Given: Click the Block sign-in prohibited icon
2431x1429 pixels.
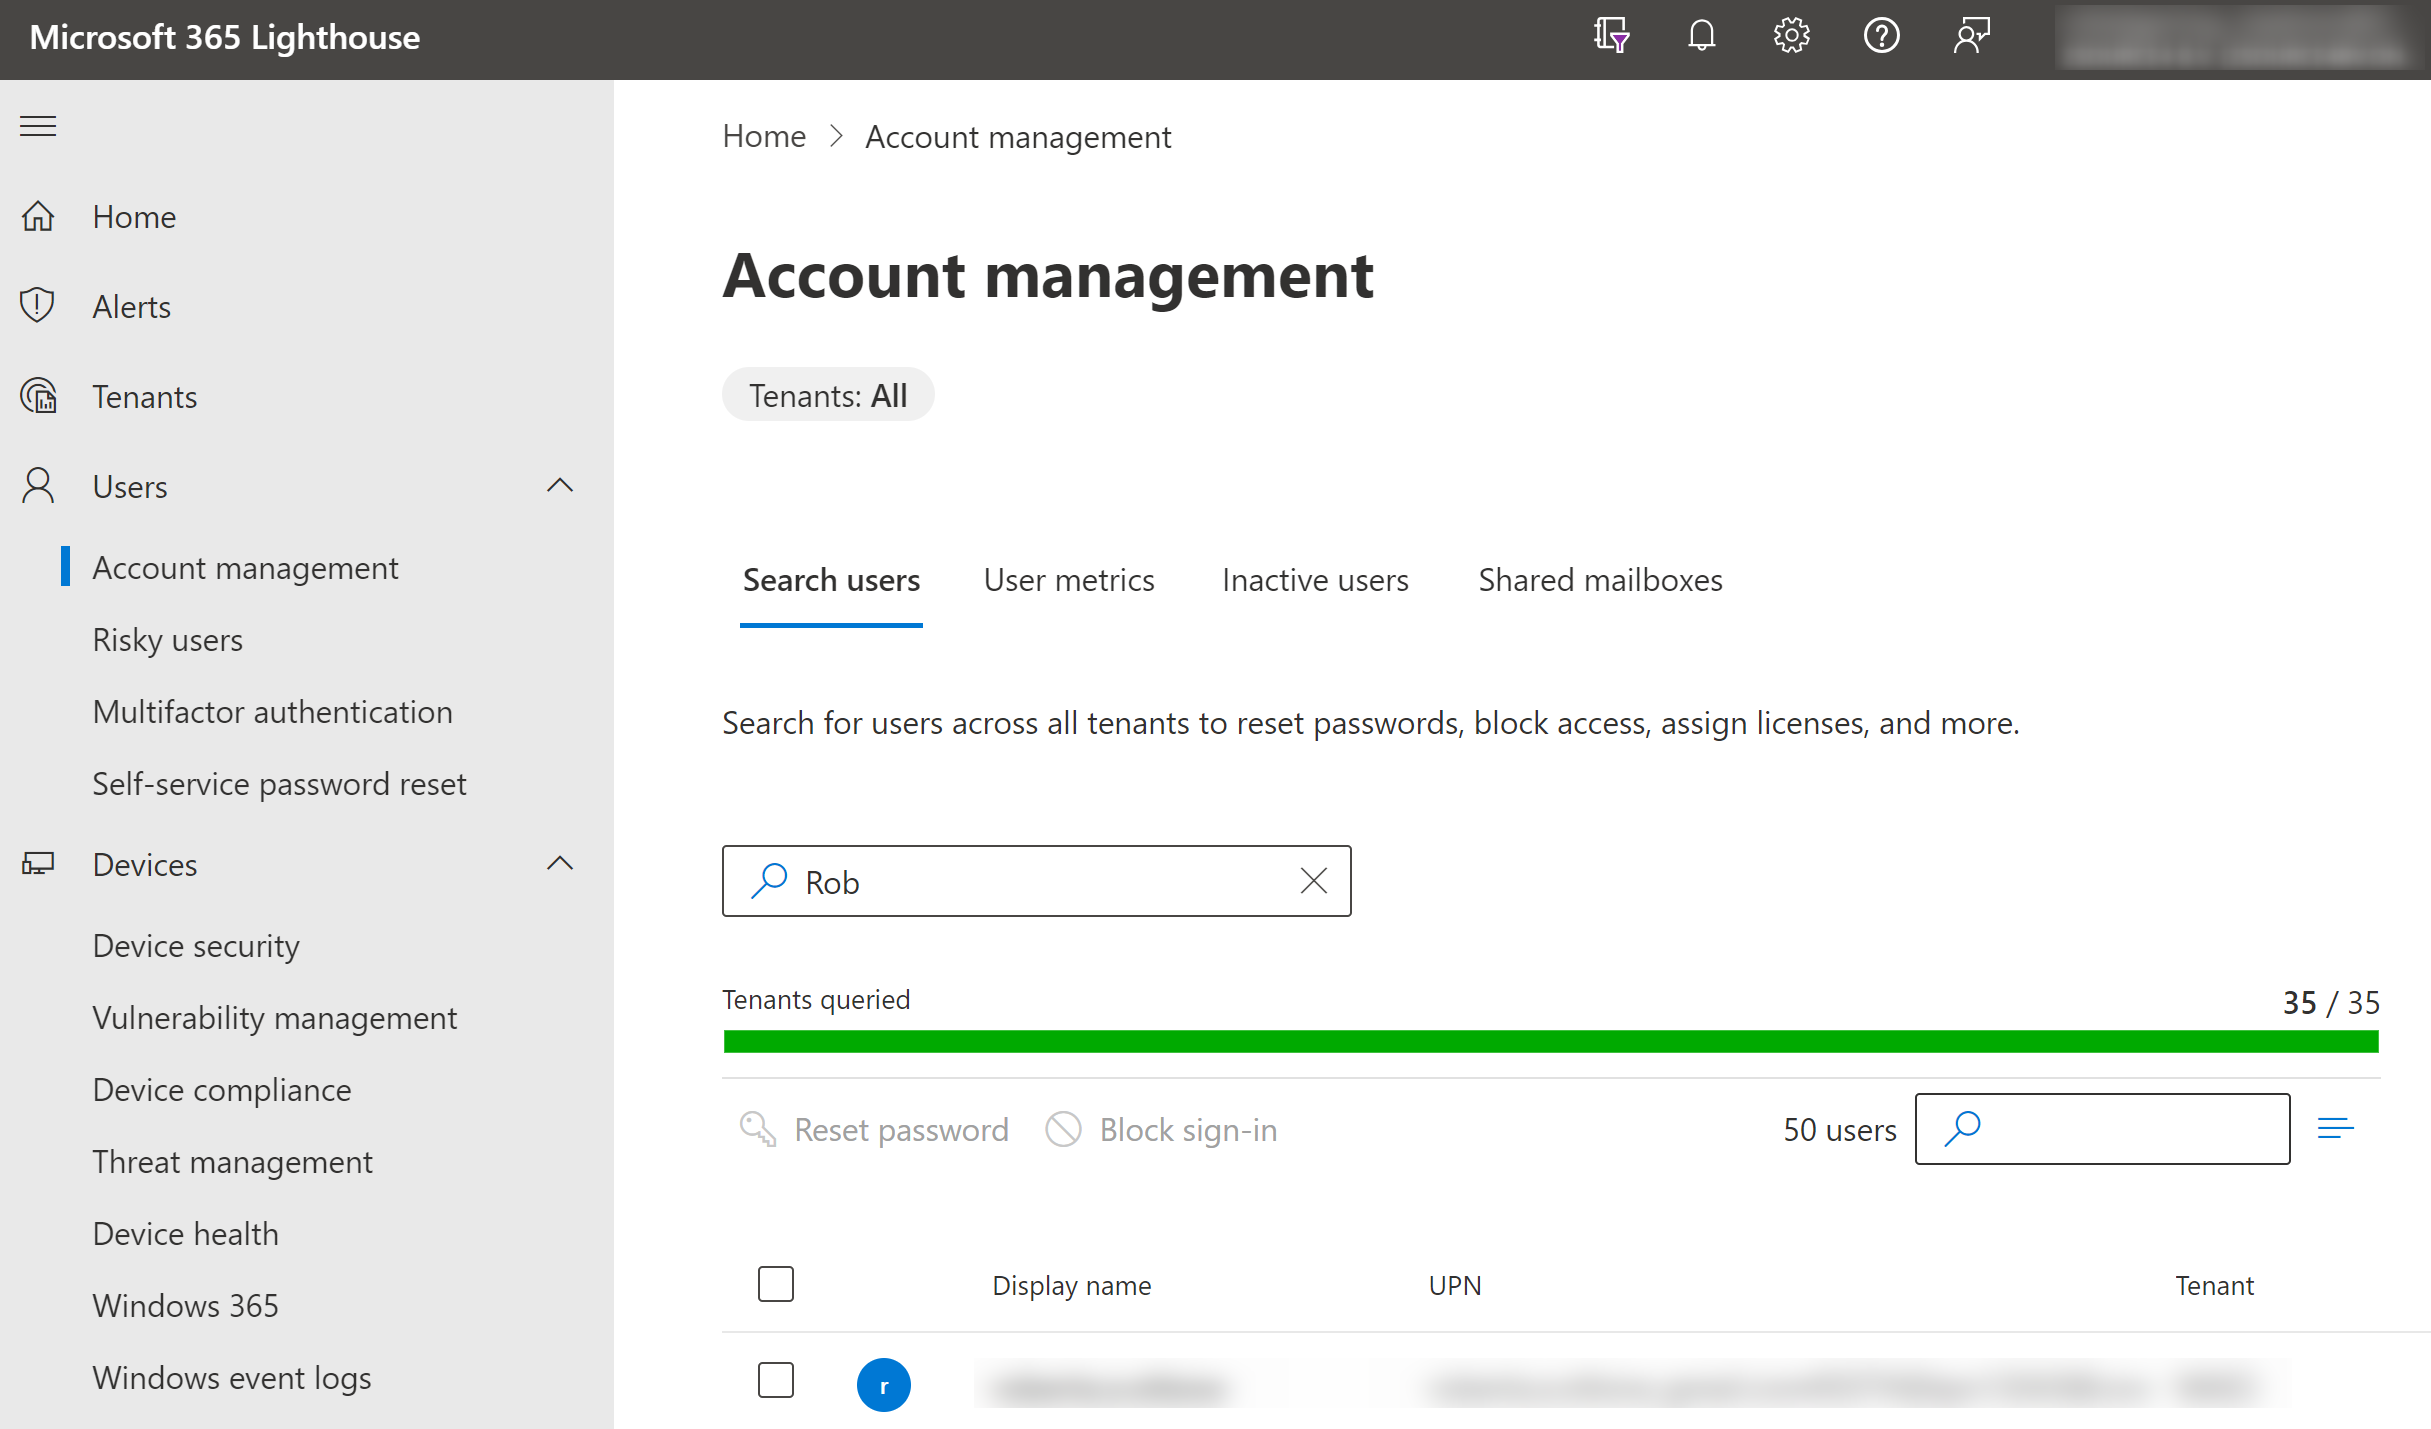Looking at the screenshot, I should (x=1063, y=1129).
